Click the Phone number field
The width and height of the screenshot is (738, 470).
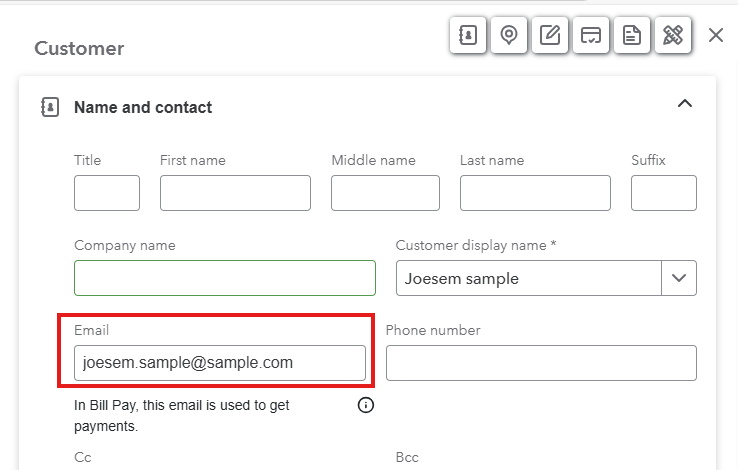tap(541, 363)
